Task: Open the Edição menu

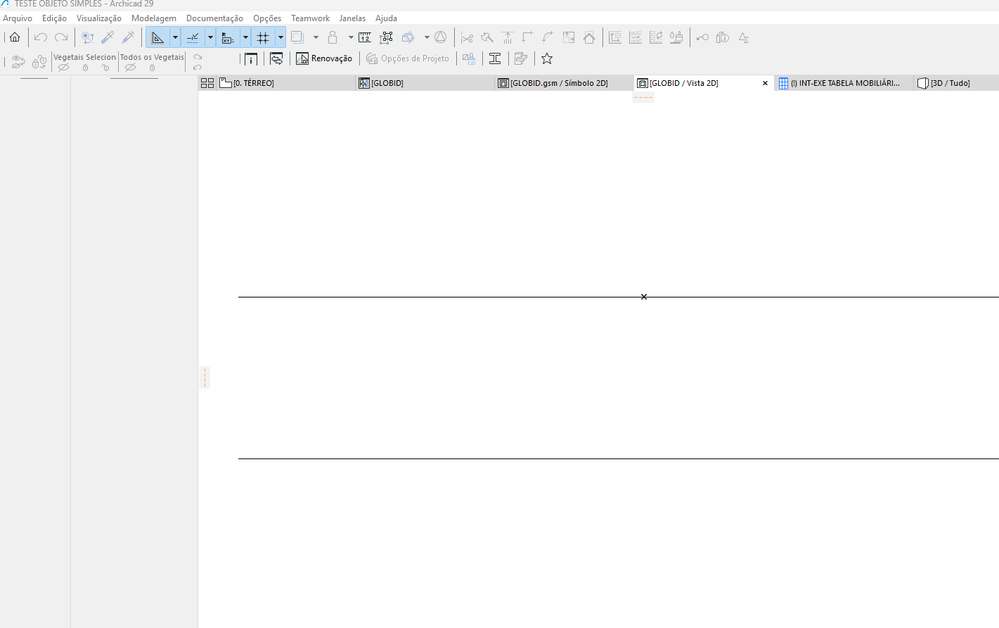Action: pyautogui.click(x=54, y=18)
